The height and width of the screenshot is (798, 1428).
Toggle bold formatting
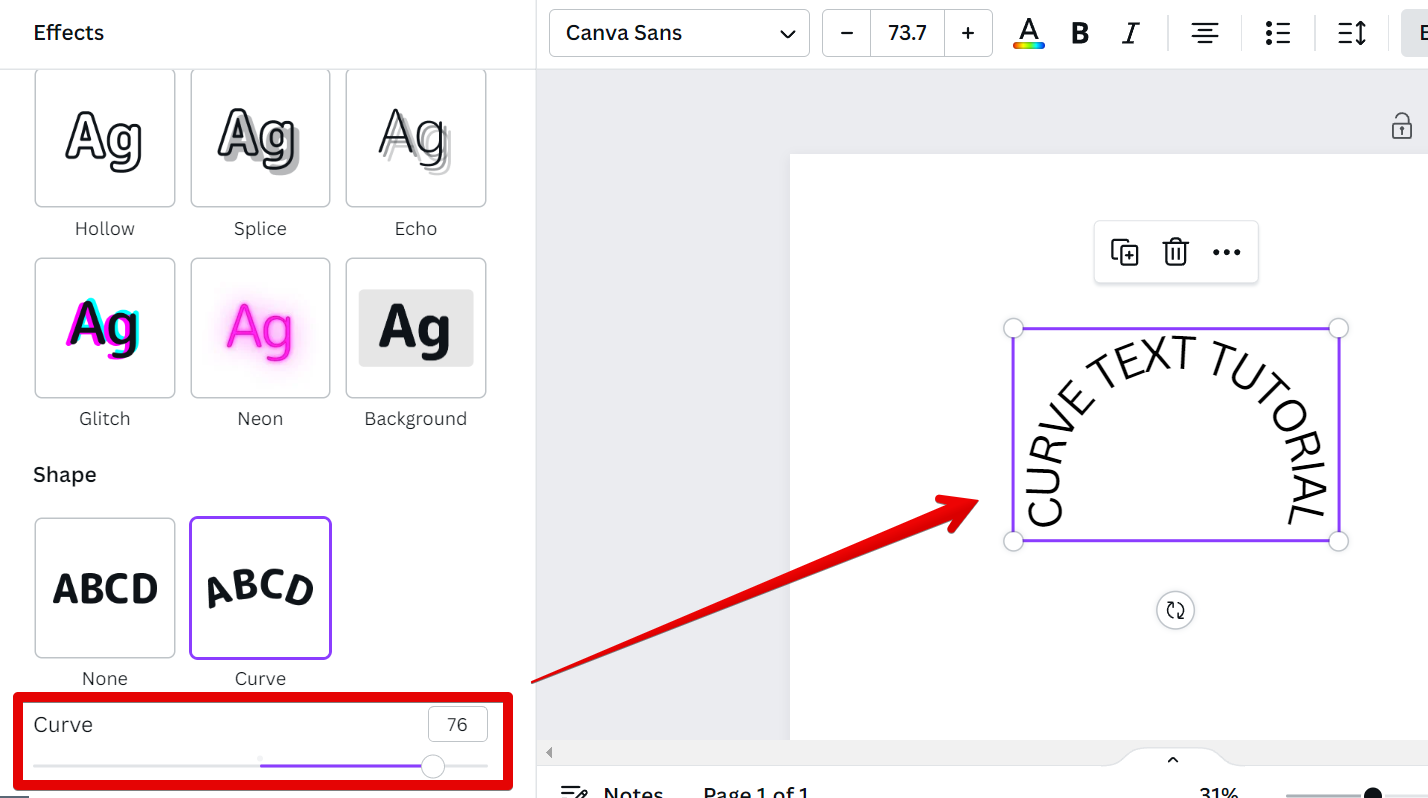pyautogui.click(x=1080, y=33)
